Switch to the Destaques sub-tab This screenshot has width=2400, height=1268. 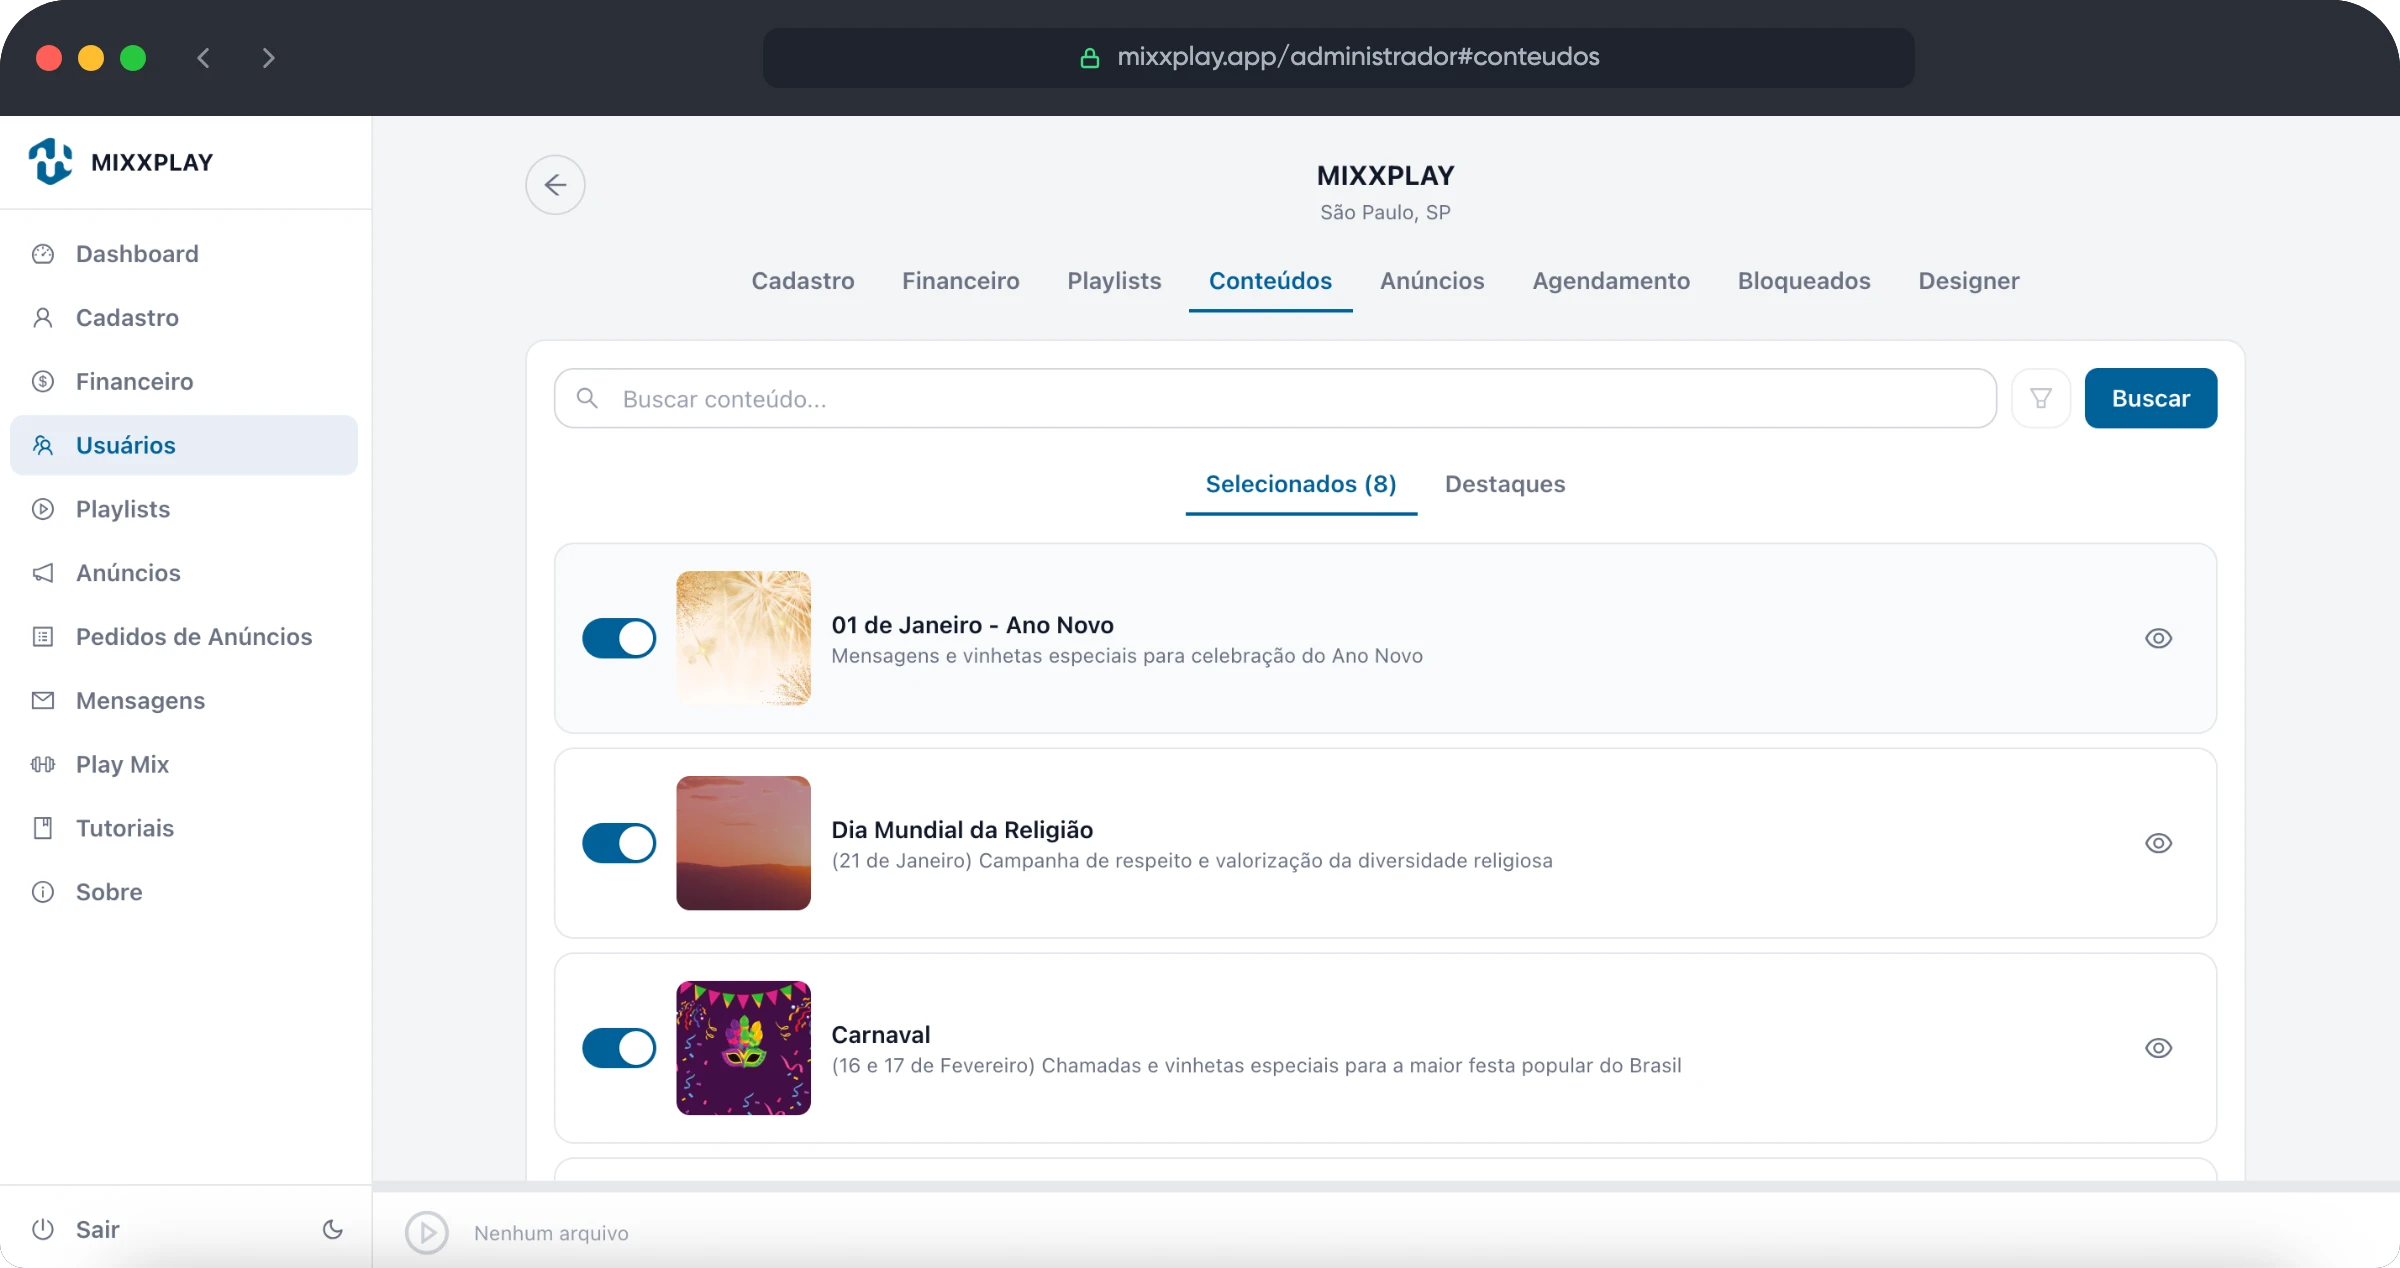(x=1505, y=485)
